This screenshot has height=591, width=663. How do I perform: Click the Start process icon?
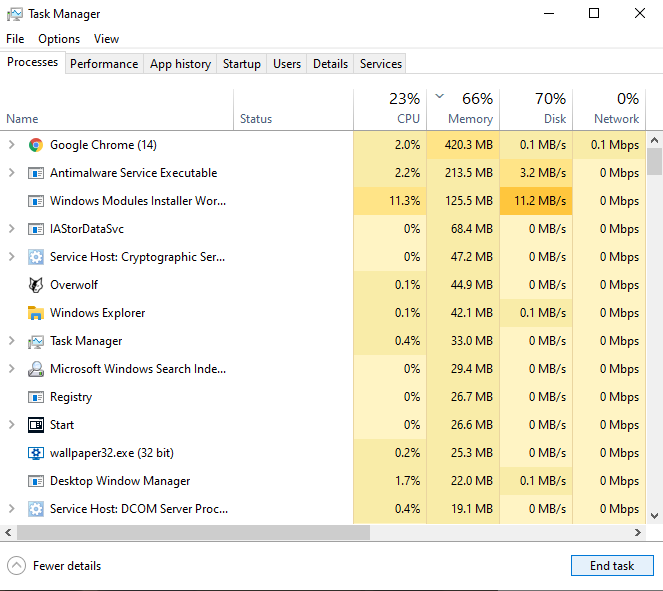click(x=36, y=425)
